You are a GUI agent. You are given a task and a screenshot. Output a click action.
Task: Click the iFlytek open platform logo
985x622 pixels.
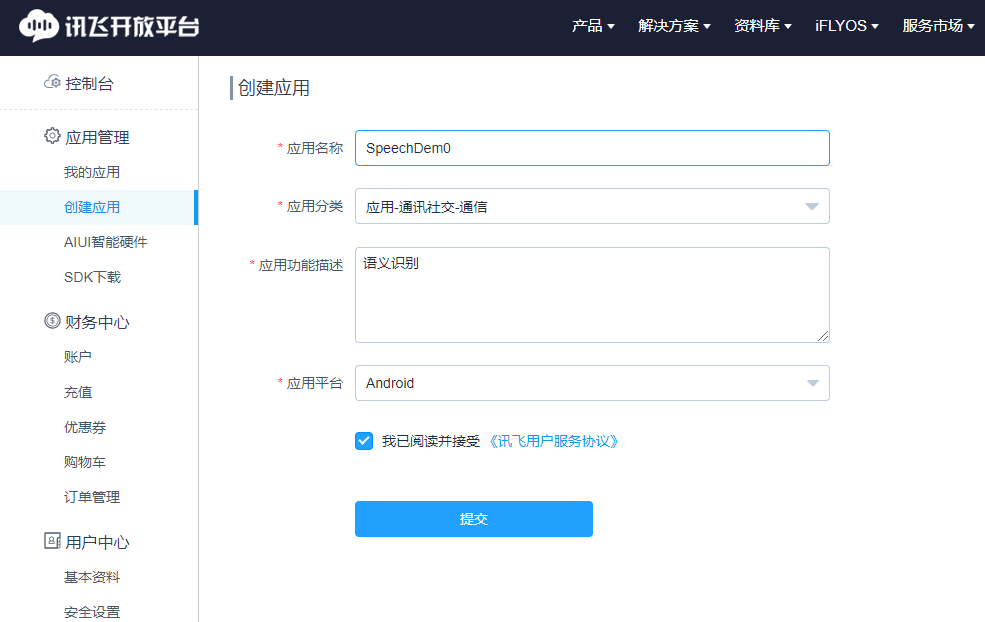(x=109, y=26)
